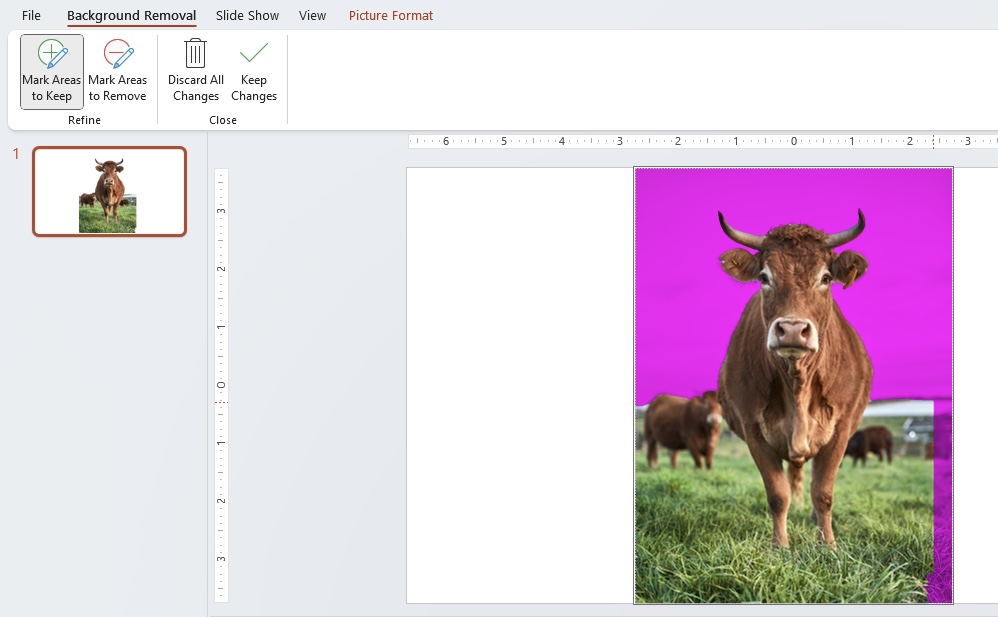The height and width of the screenshot is (617, 998).
Task: Click the Keep Changes checkmark icon
Action: coord(253,53)
